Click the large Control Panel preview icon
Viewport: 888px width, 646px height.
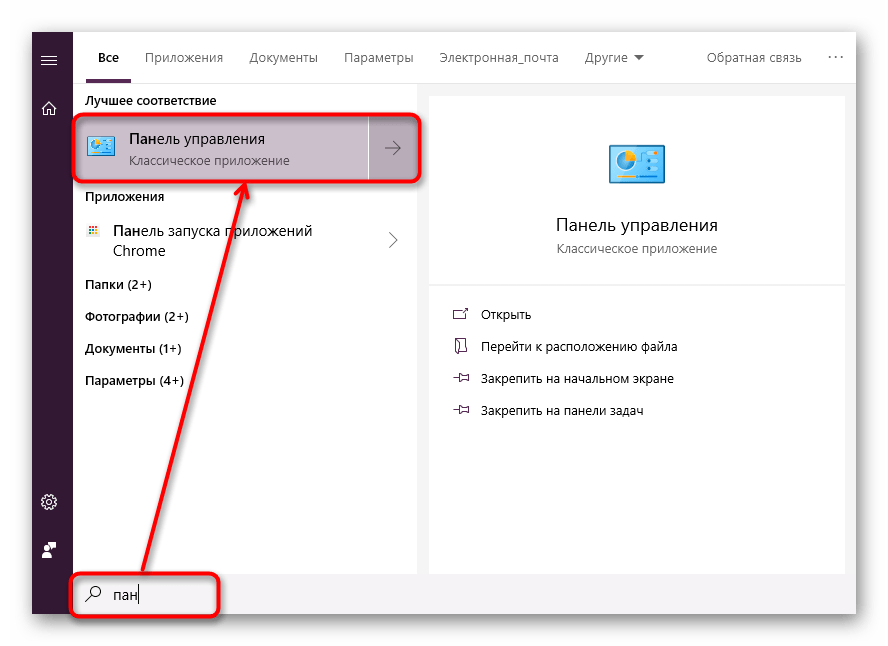[636, 164]
